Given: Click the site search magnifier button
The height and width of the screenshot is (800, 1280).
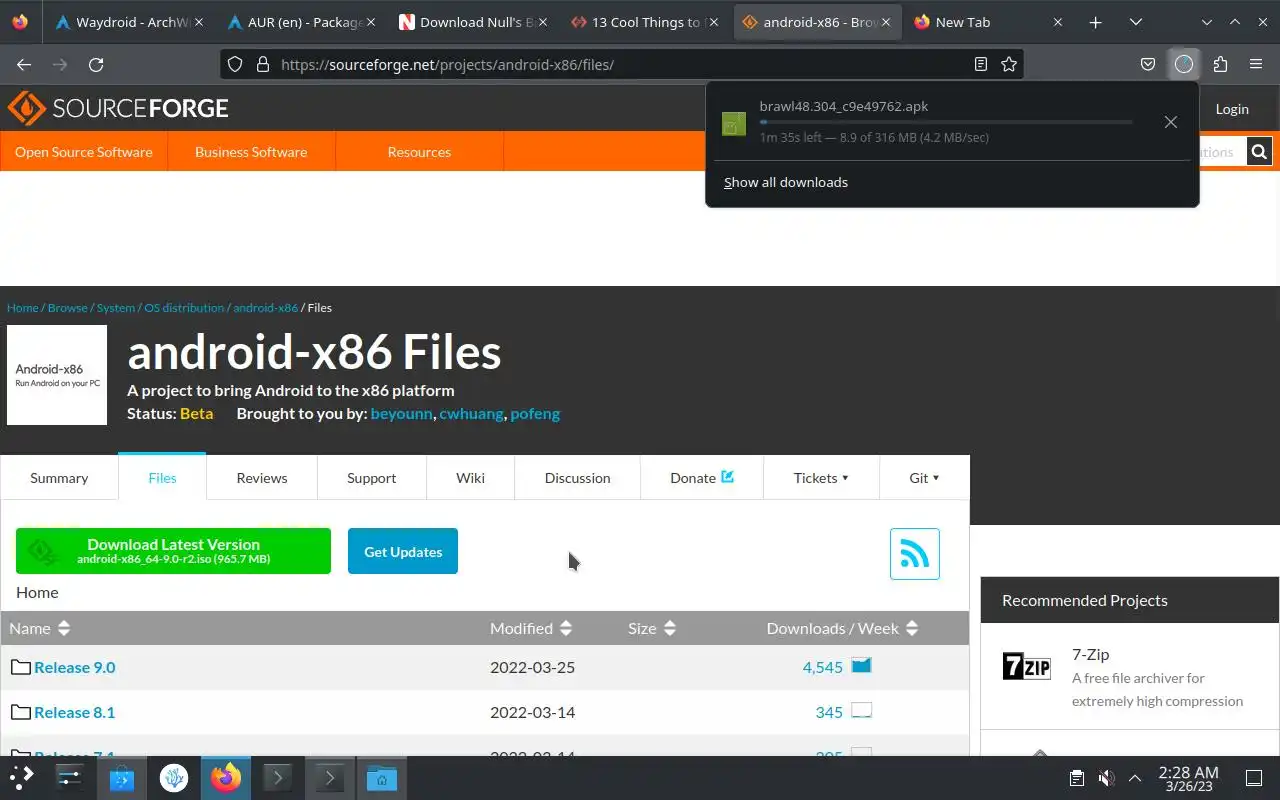Looking at the screenshot, I should pyautogui.click(x=1259, y=152).
